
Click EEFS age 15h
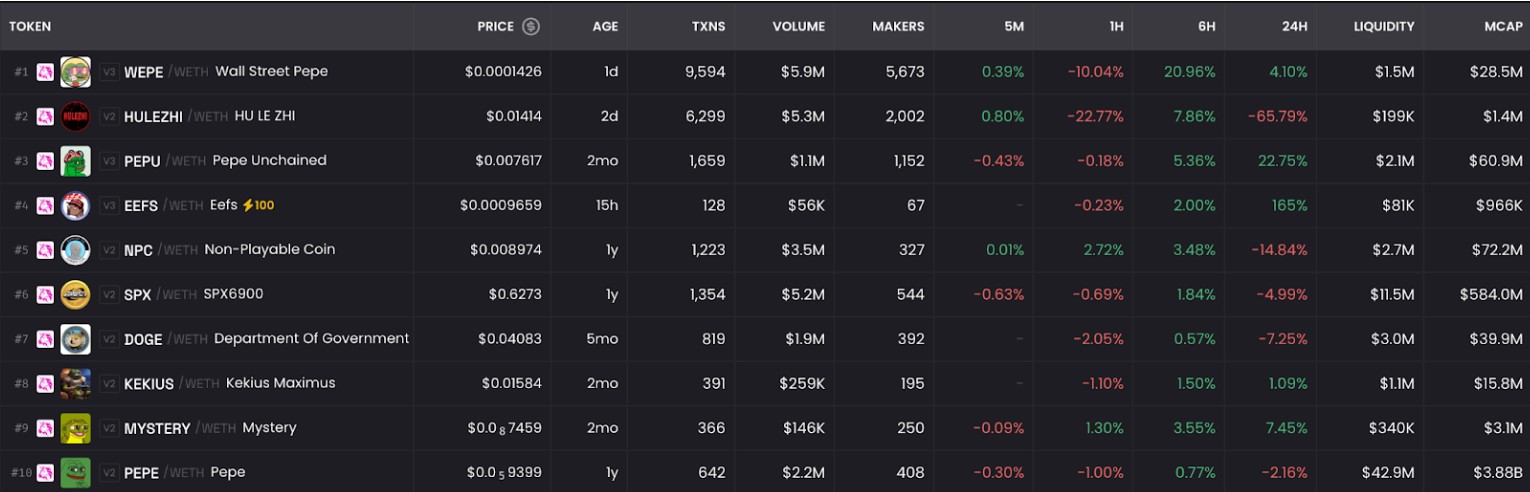[606, 205]
